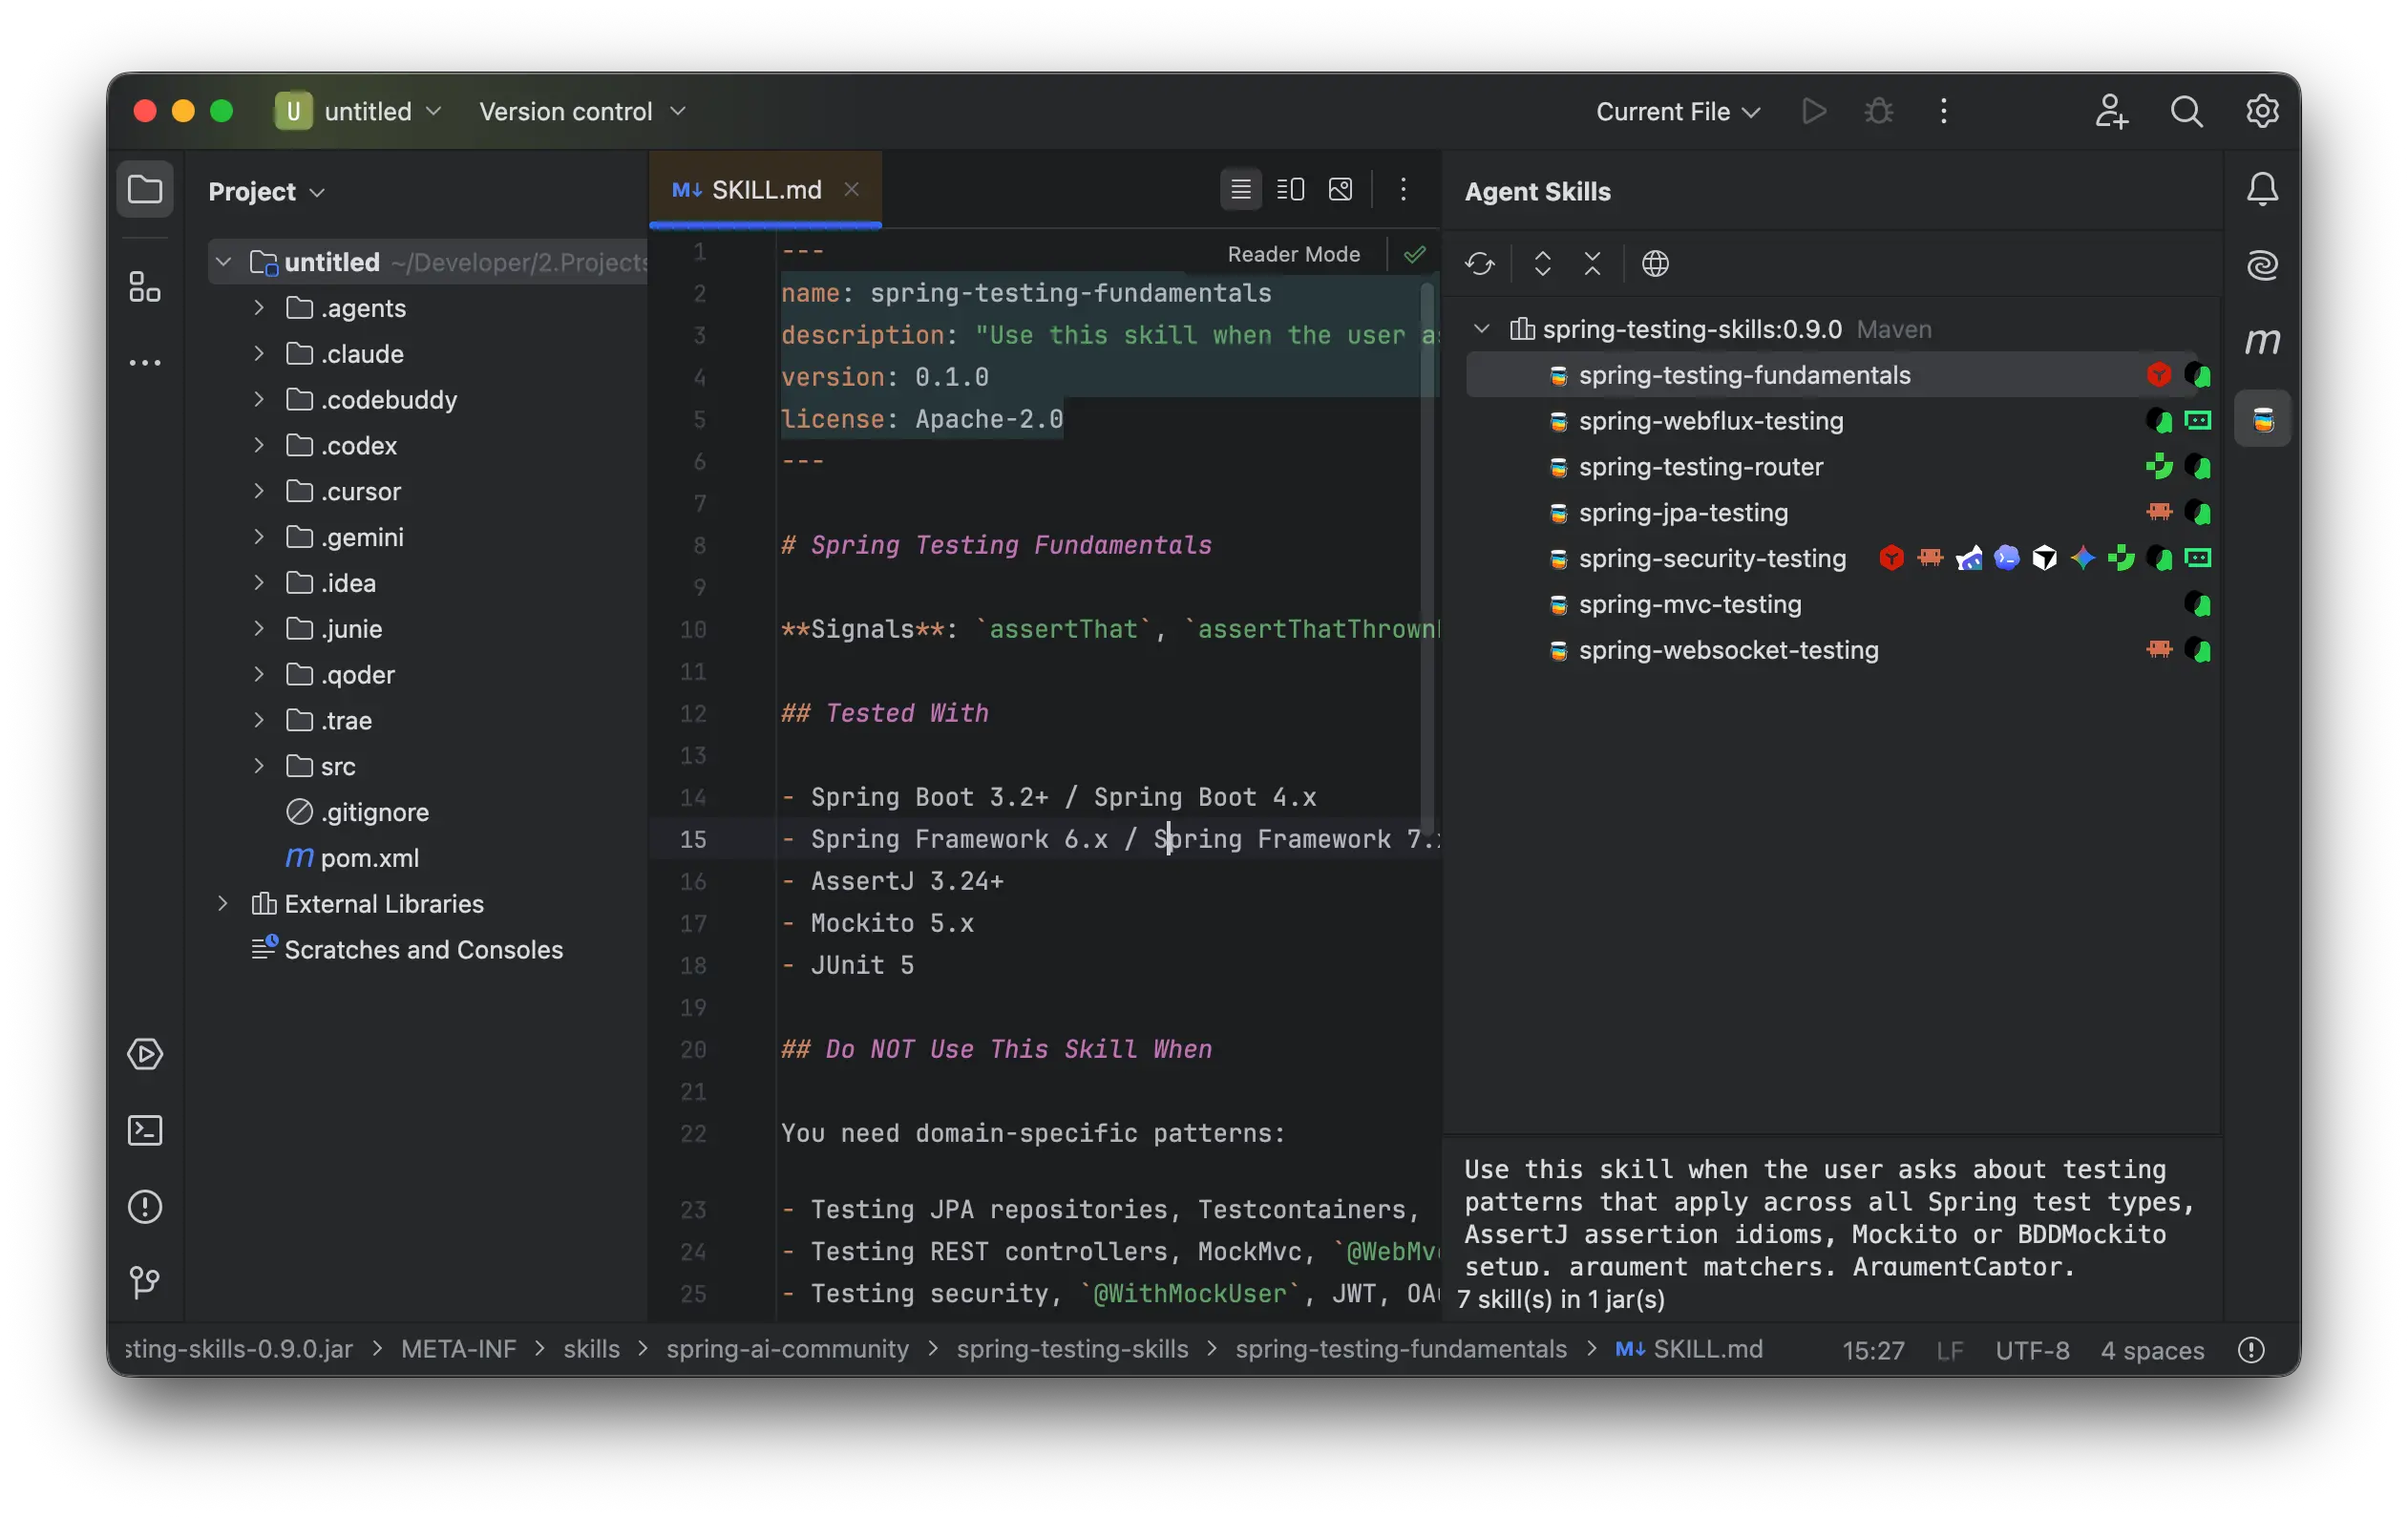Click the skills breadcrumb
Image resolution: width=2408 pixels, height=1518 pixels.
pyautogui.click(x=591, y=1349)
